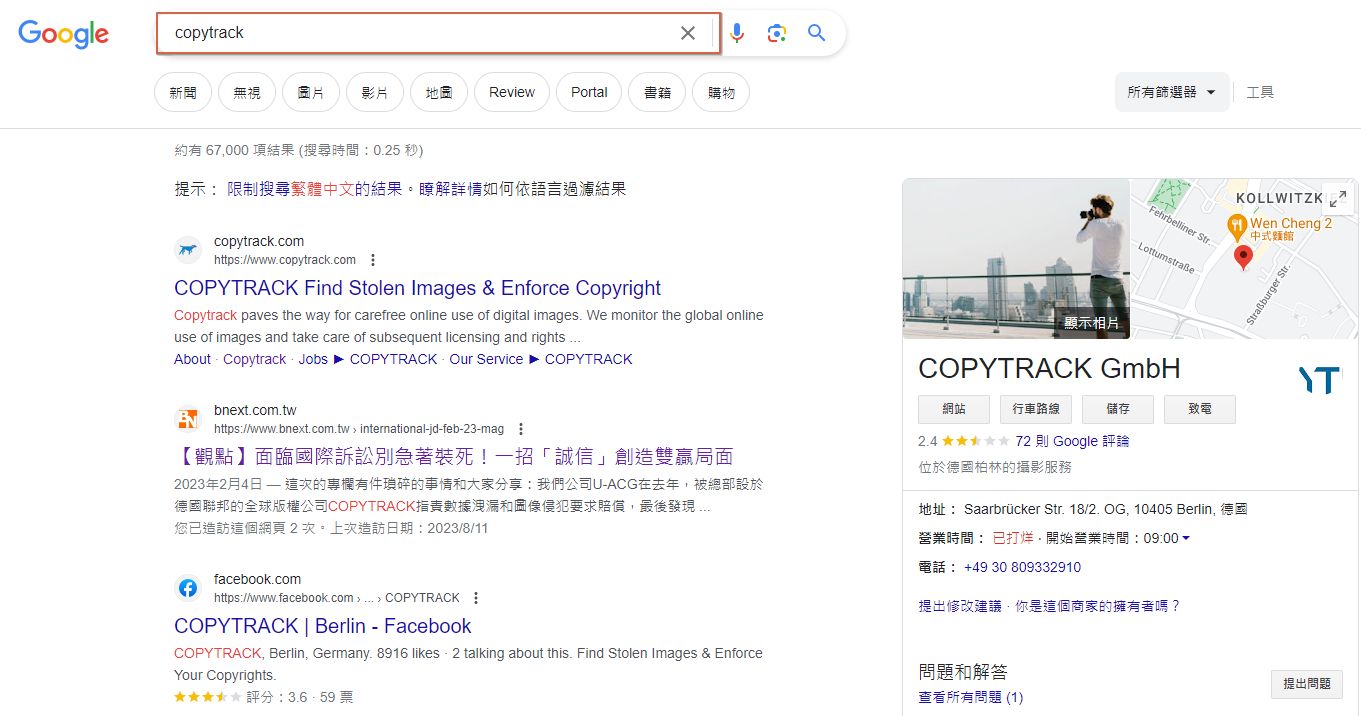Click the 儲存 save button
Screen dimensions: 1361x716
point(1118,409)
